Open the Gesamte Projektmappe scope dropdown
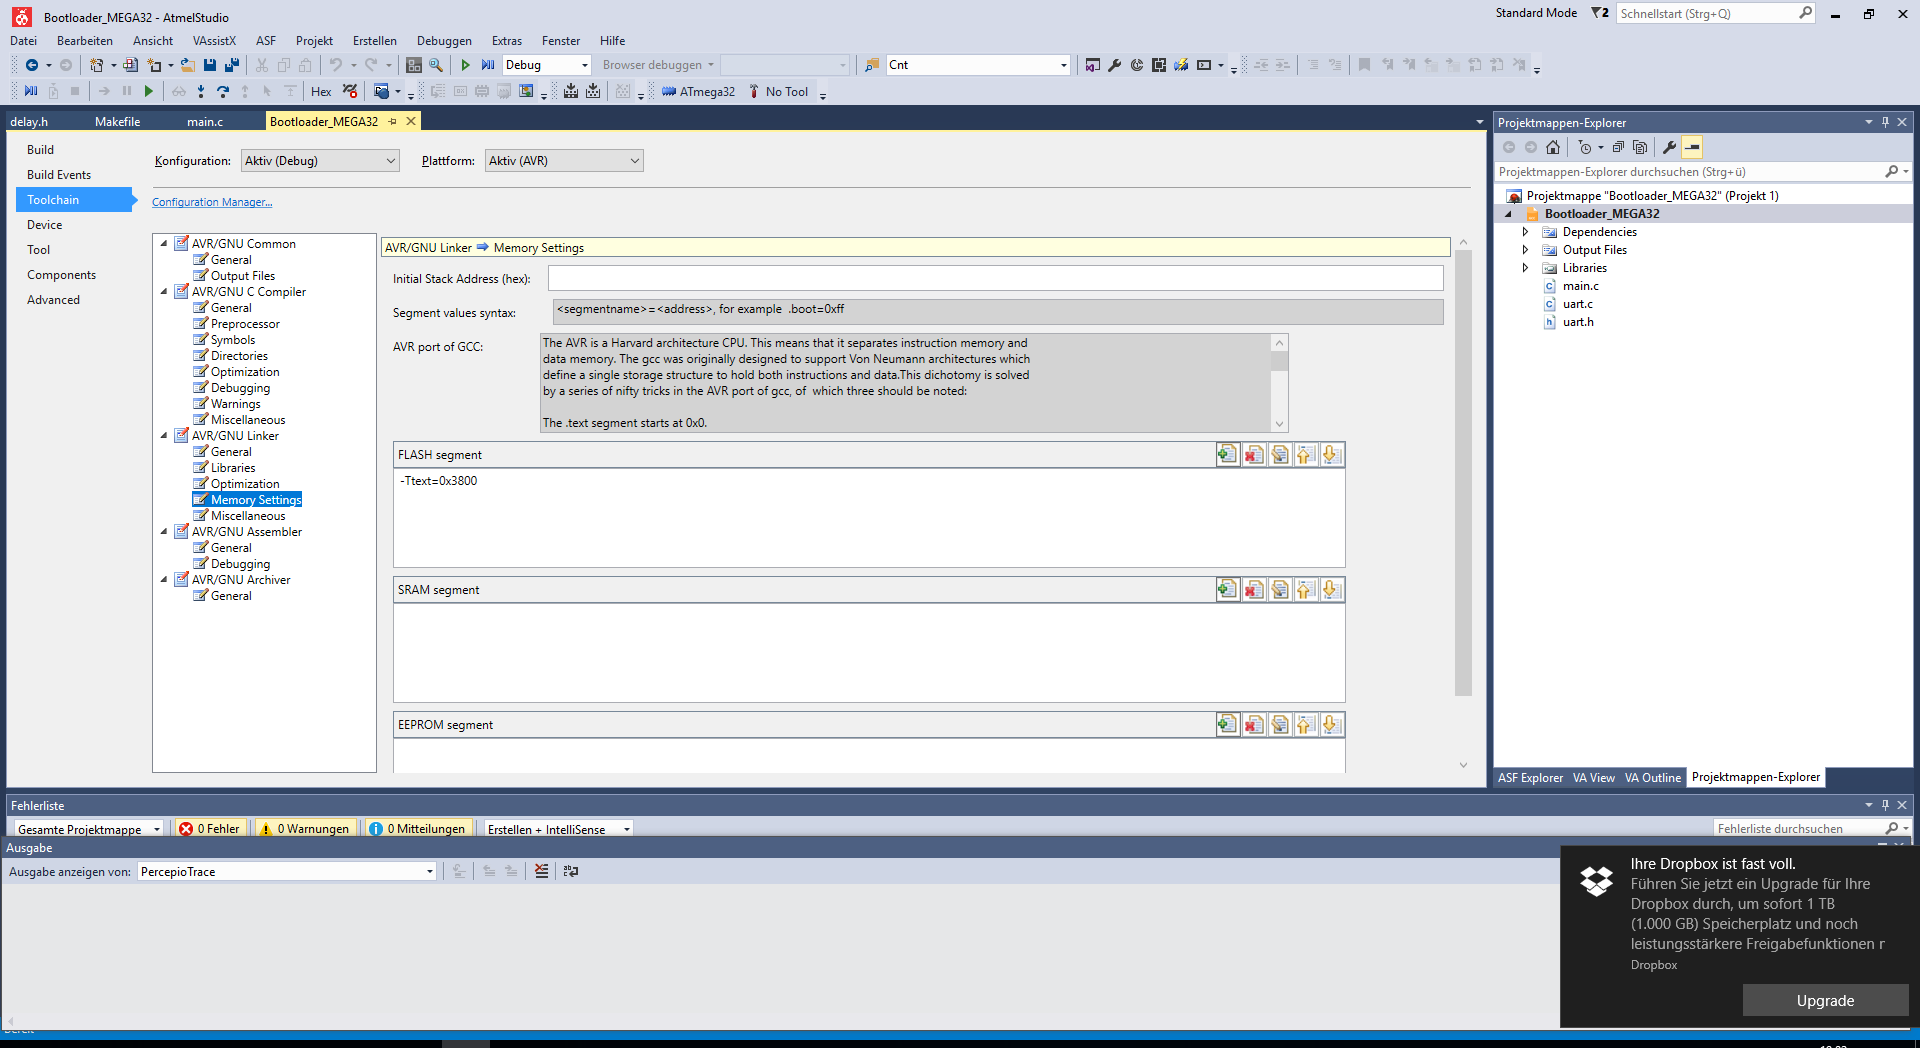Screen dimensions: 1920x1048 pos(88,829)
